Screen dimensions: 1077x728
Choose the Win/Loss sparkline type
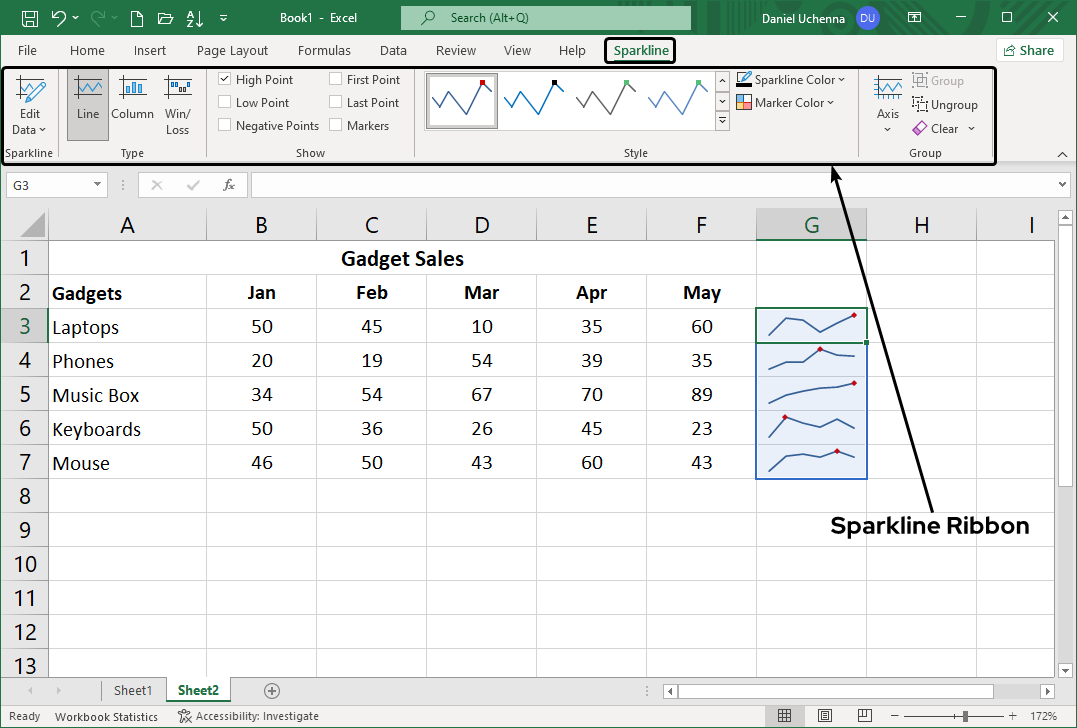177,103
